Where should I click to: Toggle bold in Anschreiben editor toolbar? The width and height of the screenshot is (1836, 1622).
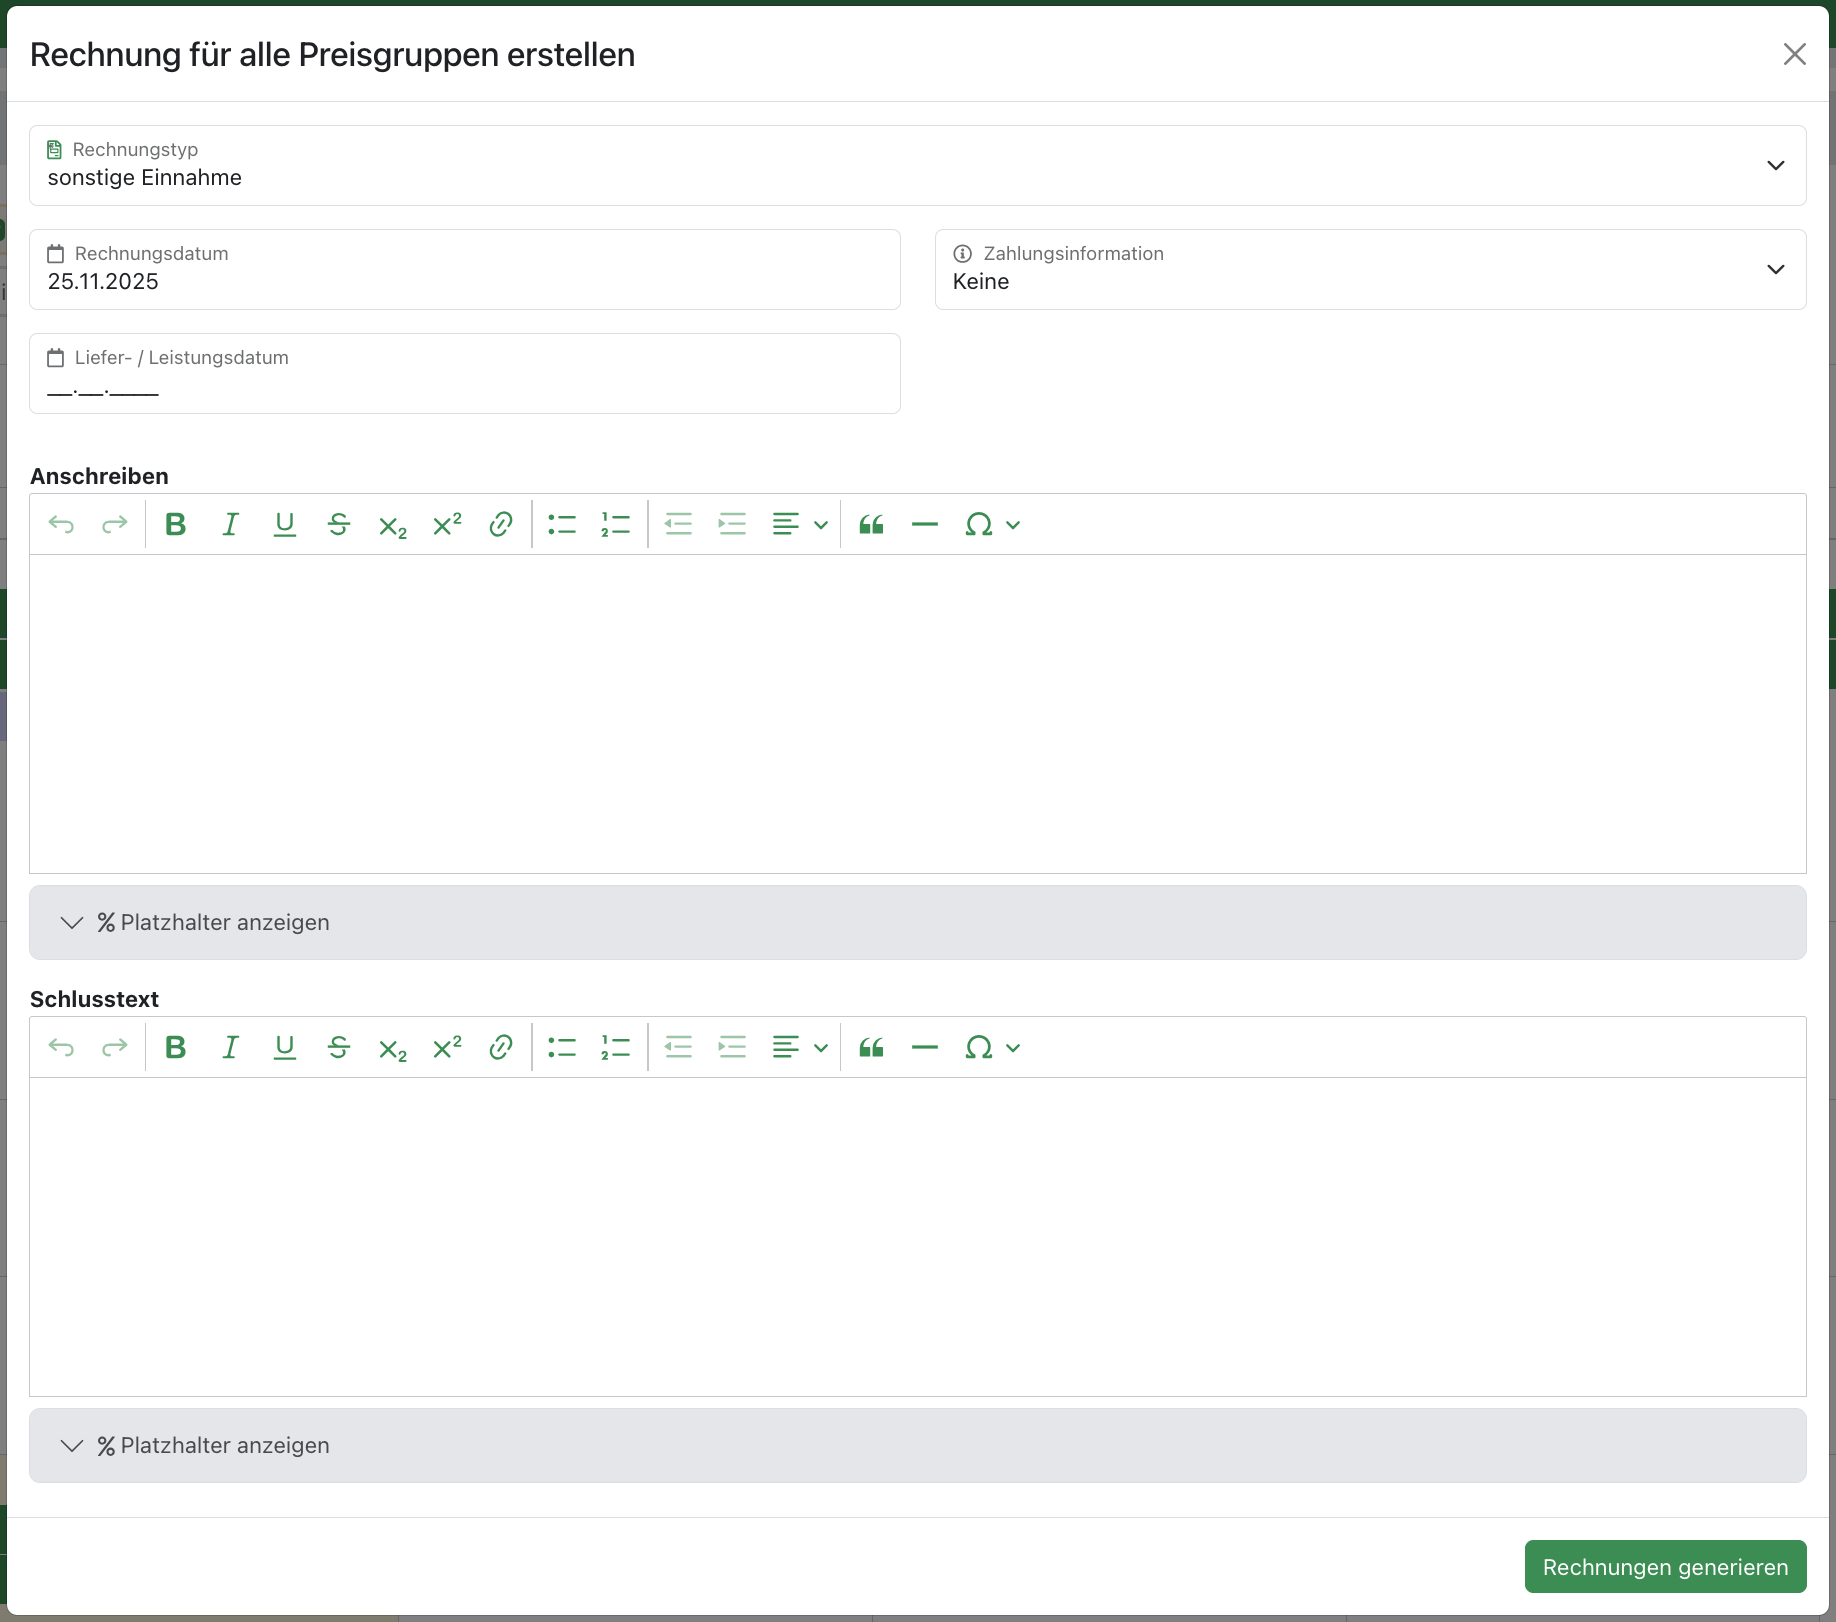tap(176, 524)
